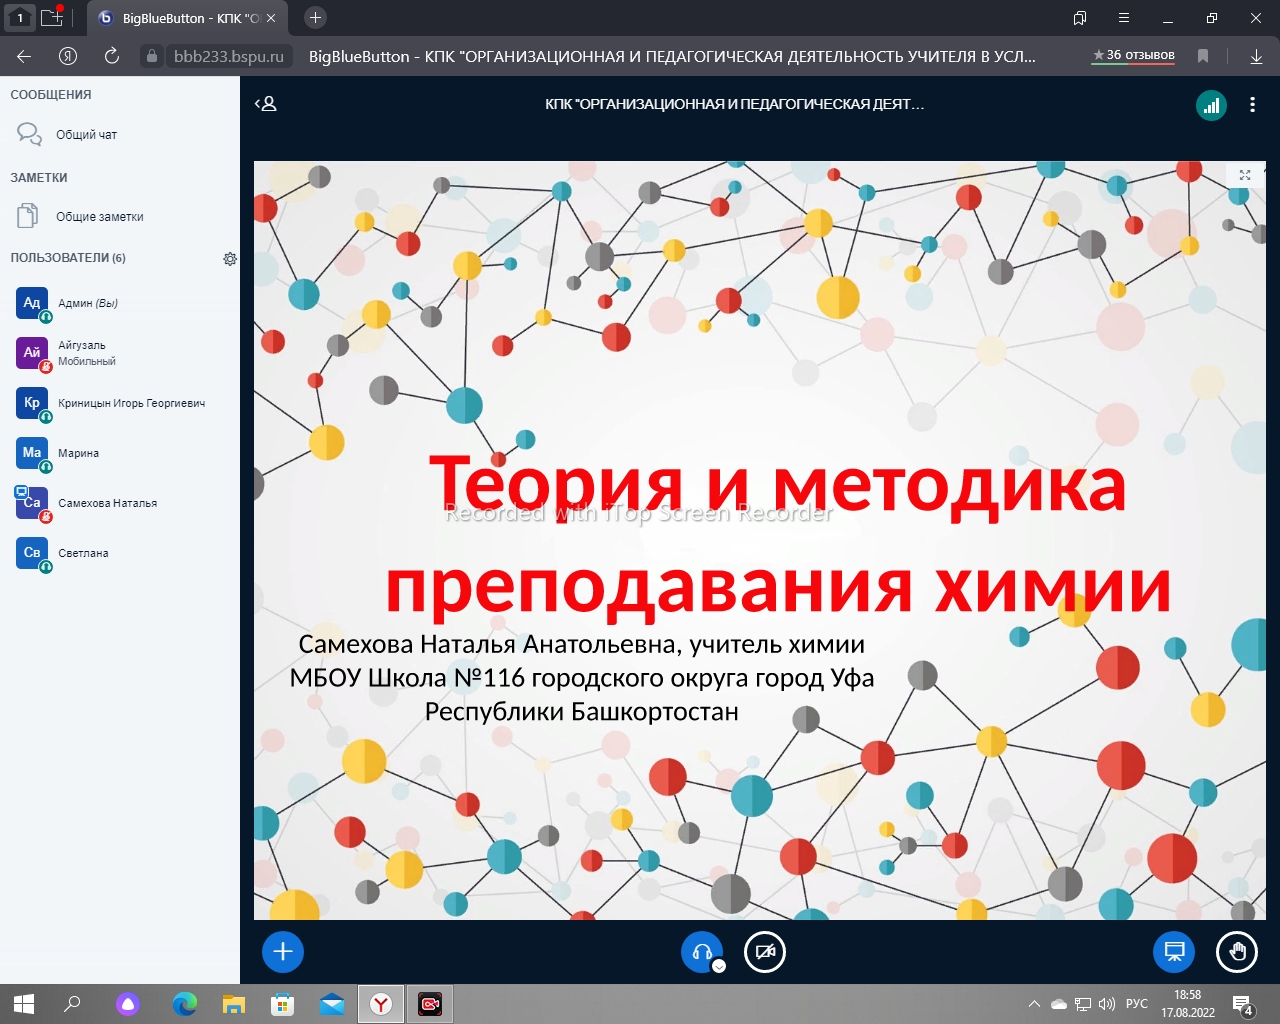Screen dimensions: 1280x1024
Task: Open Yandex browser bookmark icon
Action: 1203,56
